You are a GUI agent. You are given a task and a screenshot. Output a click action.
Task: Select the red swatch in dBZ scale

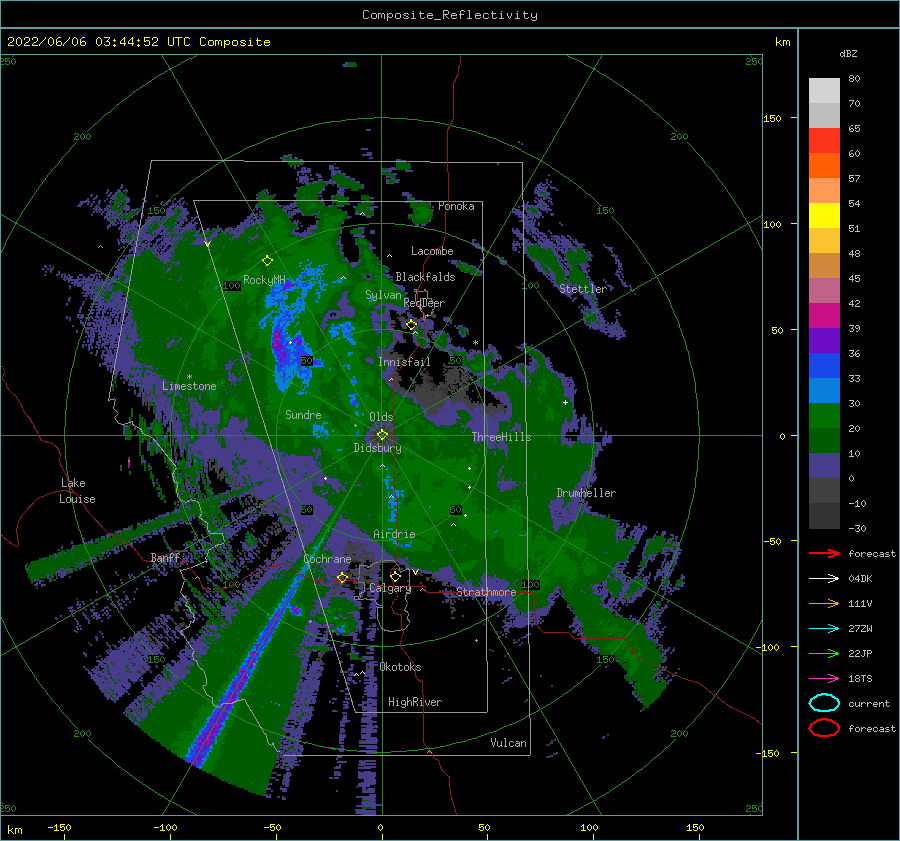[x=824, y=140]
